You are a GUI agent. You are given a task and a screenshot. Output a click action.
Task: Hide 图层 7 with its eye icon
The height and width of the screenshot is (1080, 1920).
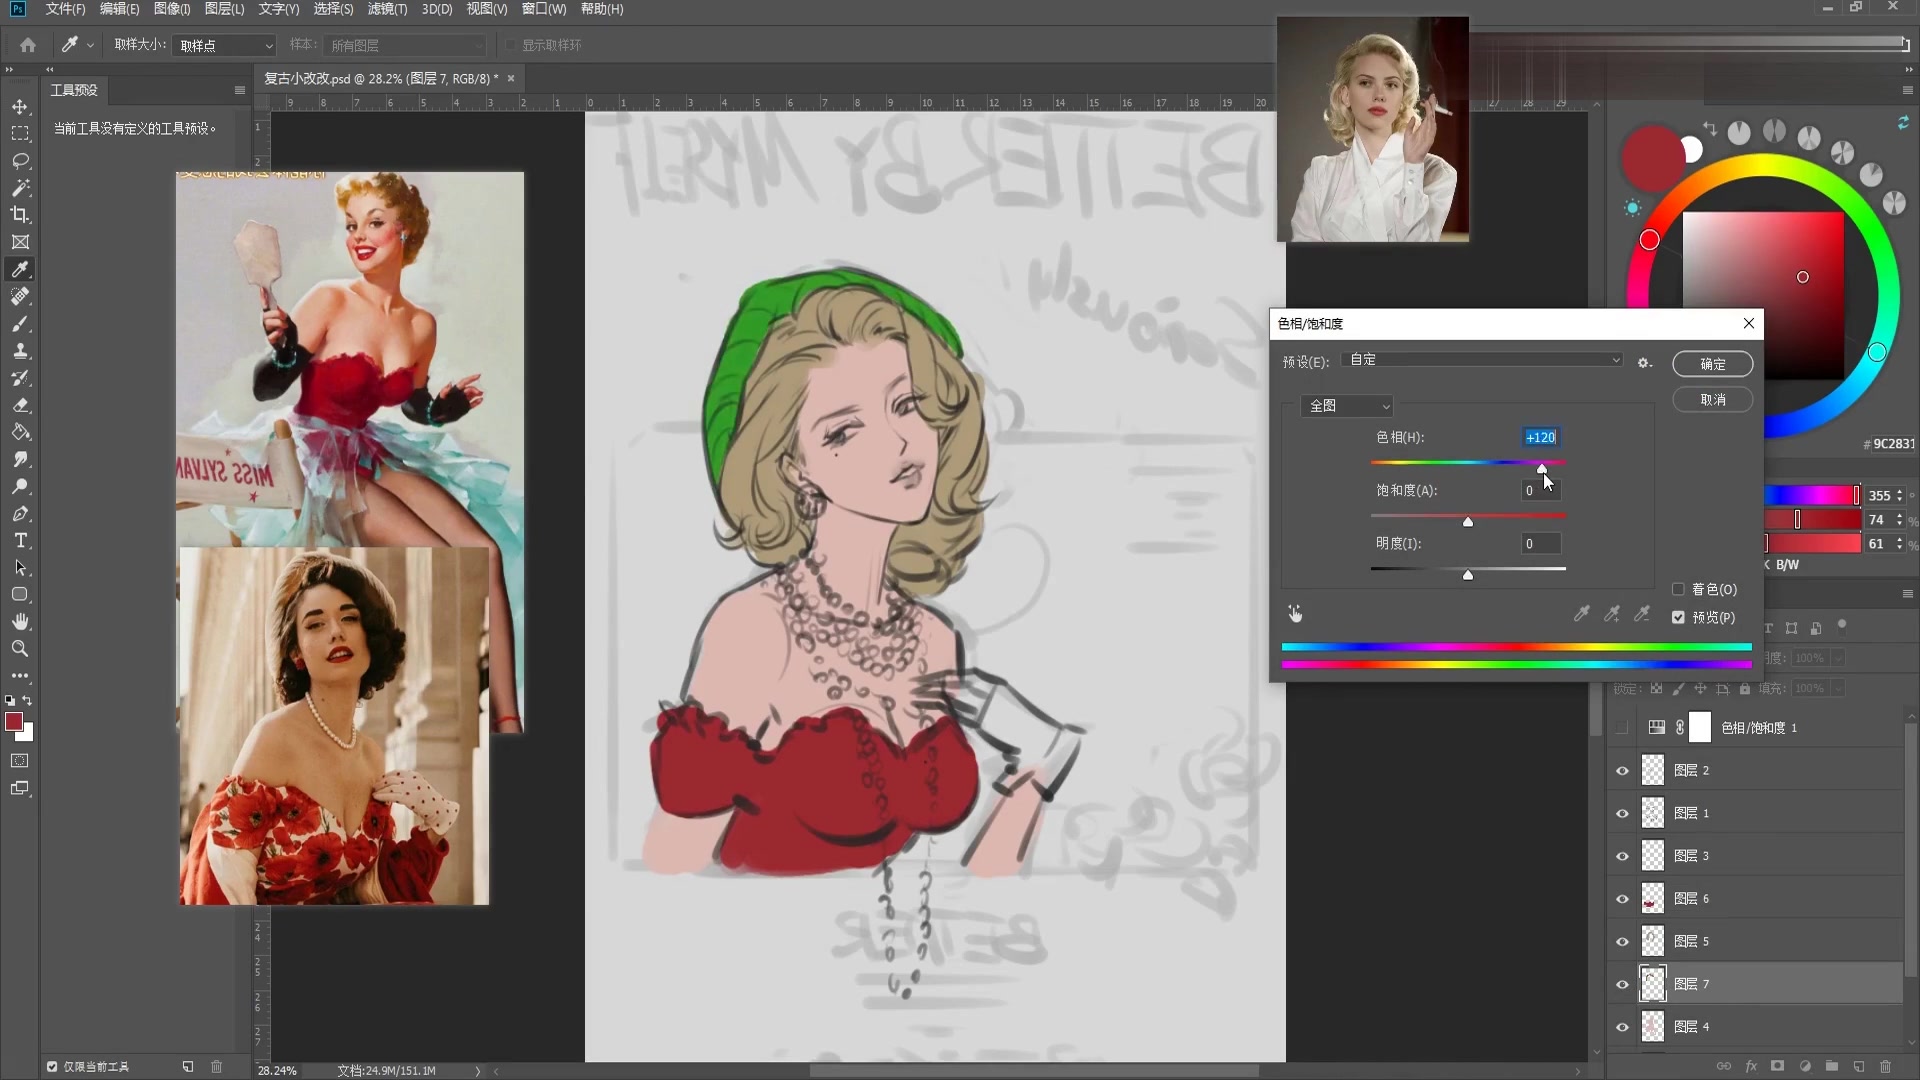pyautogui.click(x=1622, y=985)
